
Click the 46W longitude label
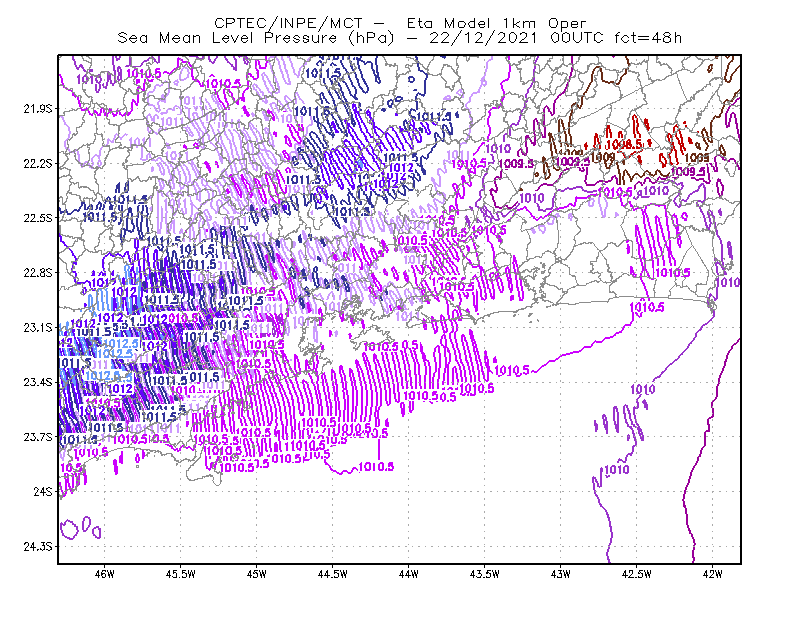(105, 574)
